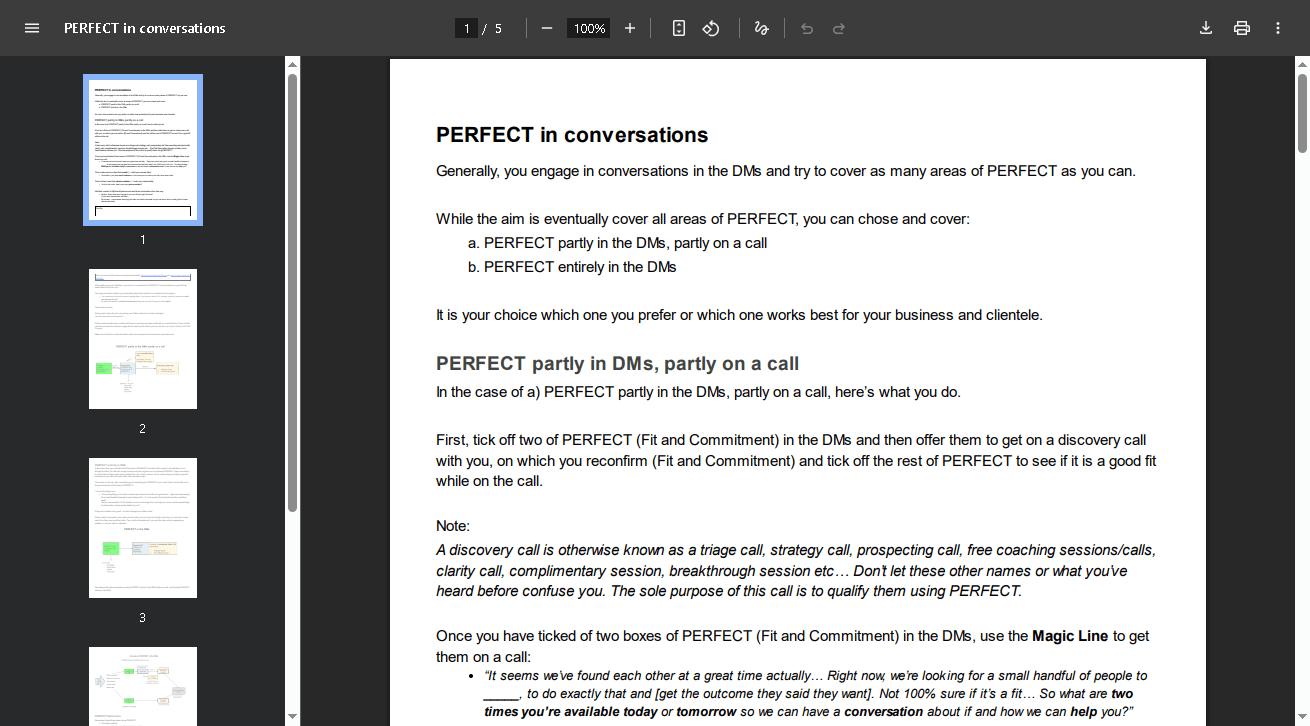Click the document scrollbar up arrow
Image resolution: width=1310 pixels, height=726 pixels.
1302,64
